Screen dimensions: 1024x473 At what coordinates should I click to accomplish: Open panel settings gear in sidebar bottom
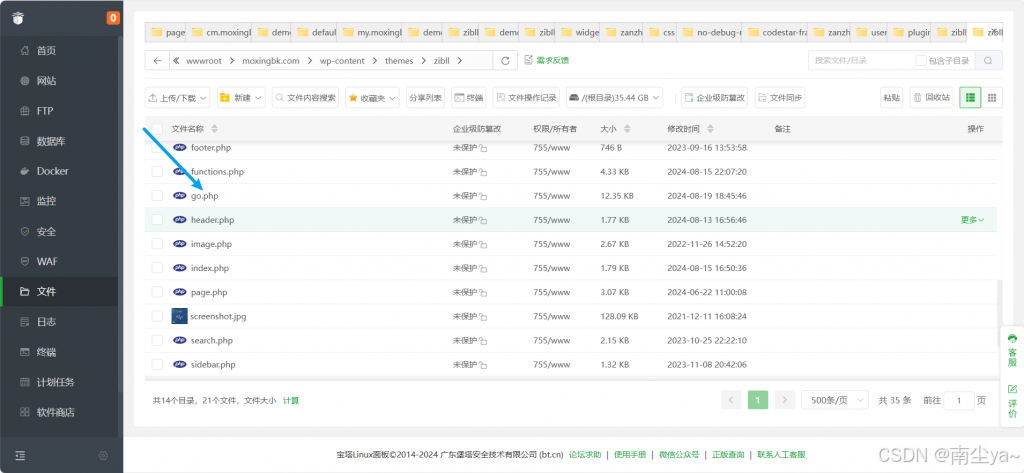[x=103, y=456]
